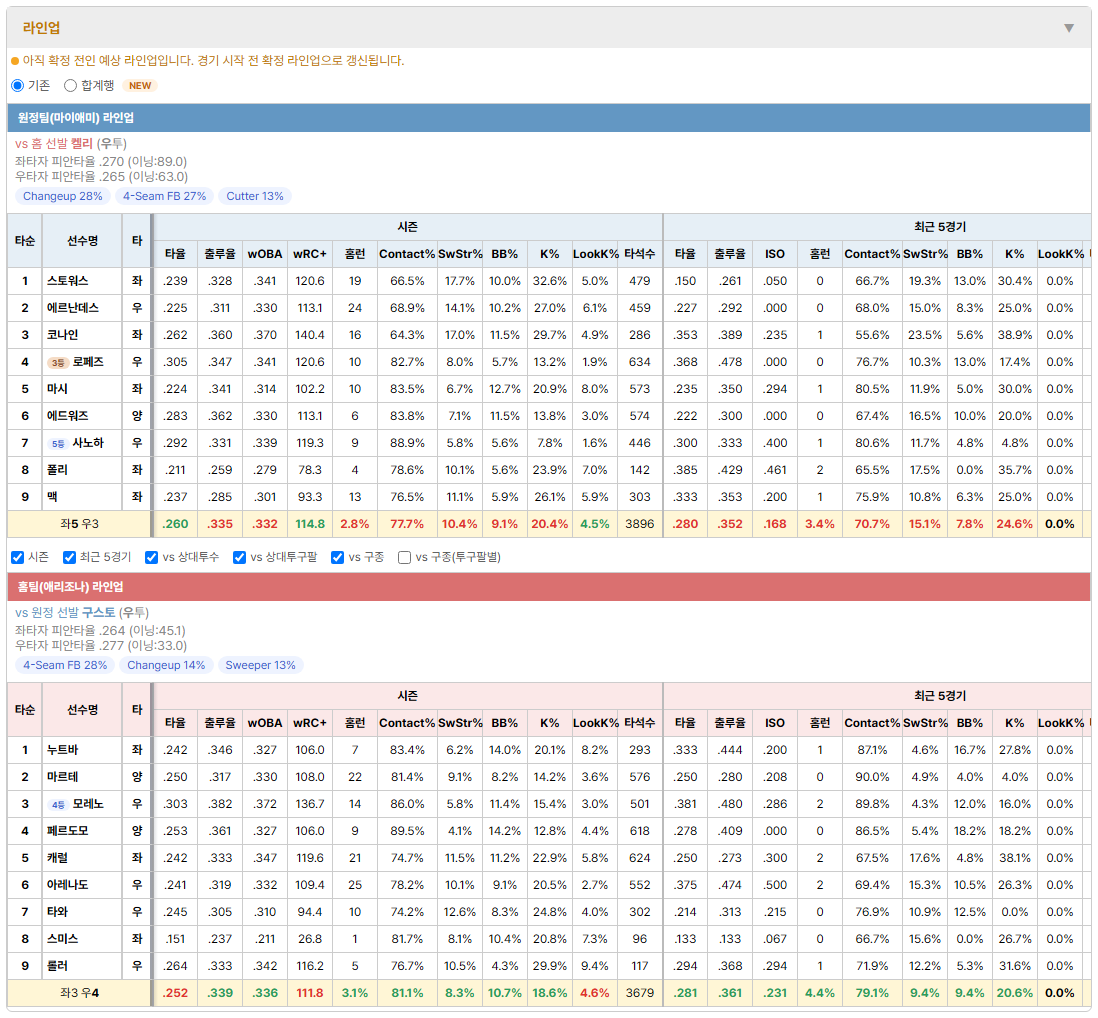Uncheck the vs 구종 checkbox
The image size is (1098, 1018).
click(x=338, y=557)
